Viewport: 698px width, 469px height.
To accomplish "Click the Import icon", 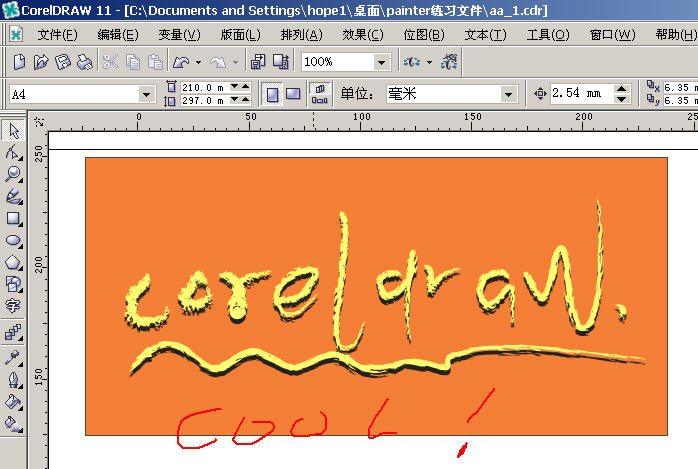I will 258,62.
